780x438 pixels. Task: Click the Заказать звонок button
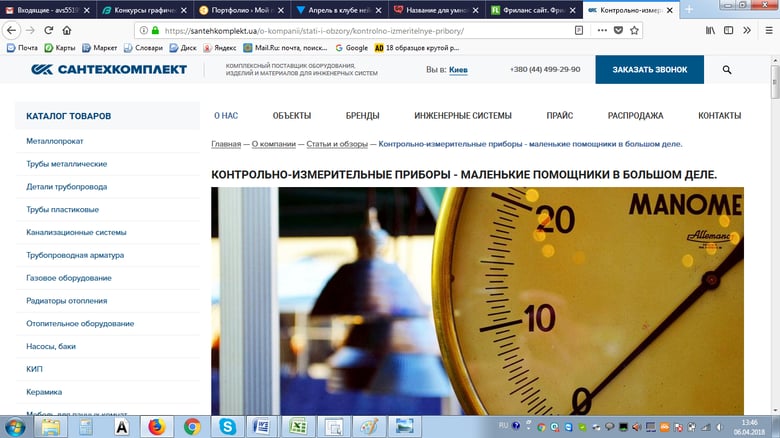(x=650, y=70)
